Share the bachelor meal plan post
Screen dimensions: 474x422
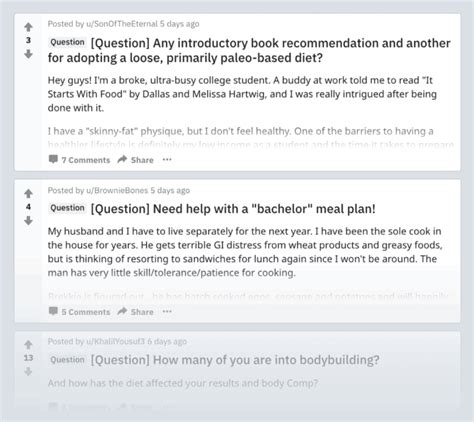(135, 312)
